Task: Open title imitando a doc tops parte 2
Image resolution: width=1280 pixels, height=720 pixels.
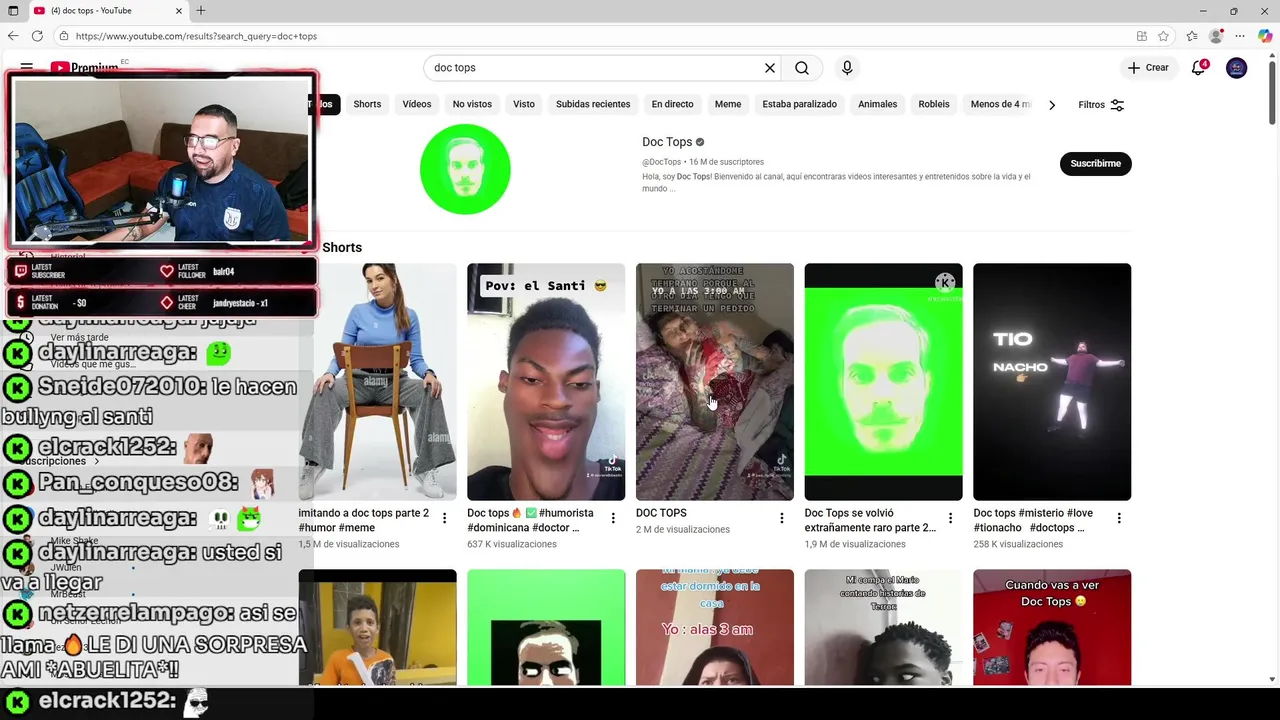Action: pos(364,520)
